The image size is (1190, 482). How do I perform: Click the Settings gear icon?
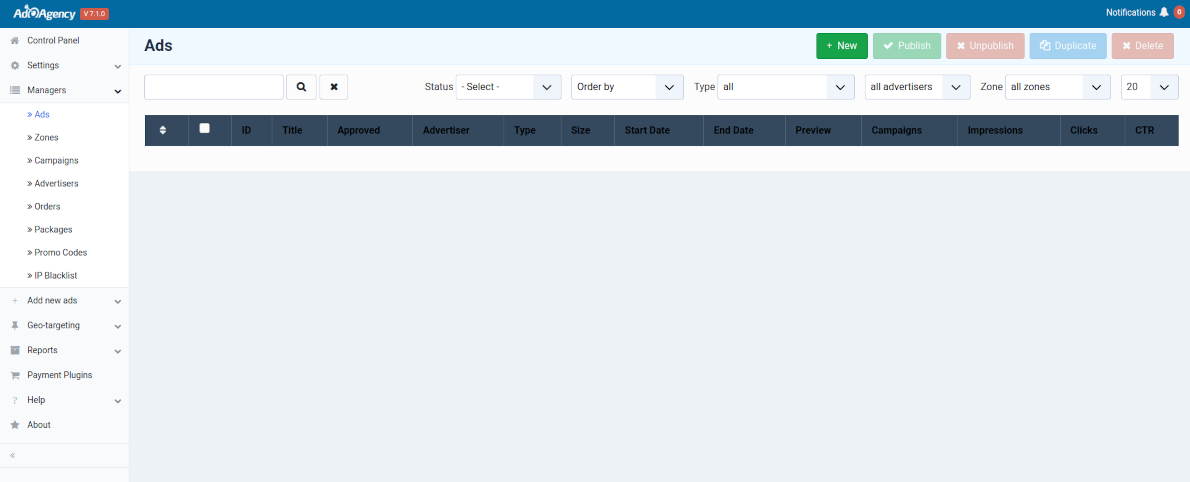[x=14, y=65]
